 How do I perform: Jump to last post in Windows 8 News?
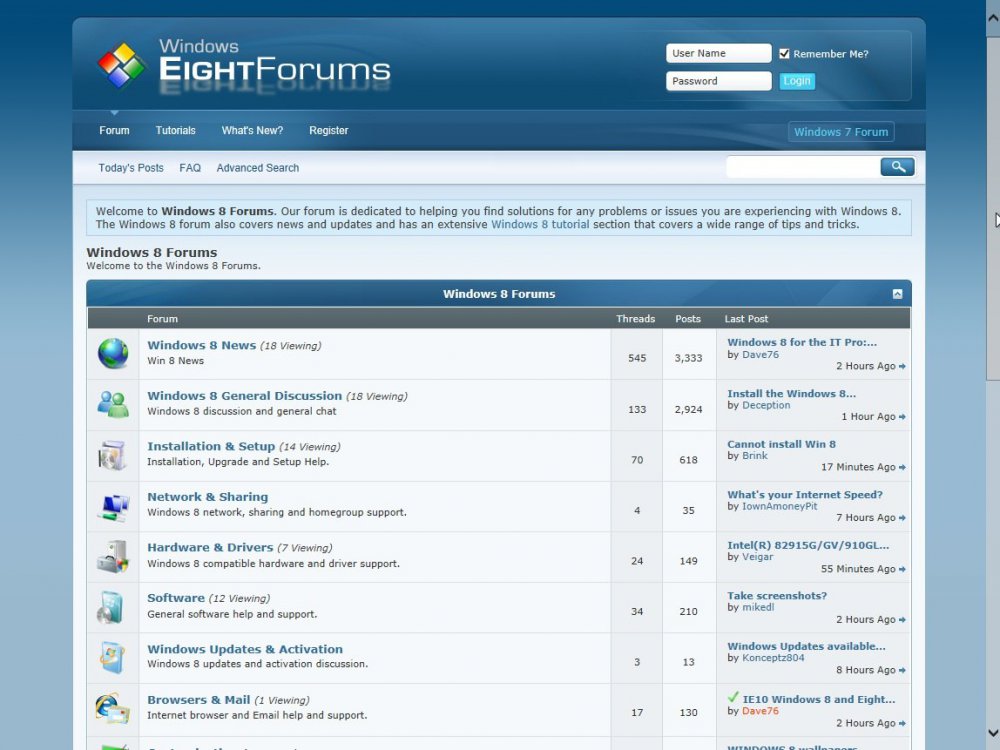(x=903, y=367)
